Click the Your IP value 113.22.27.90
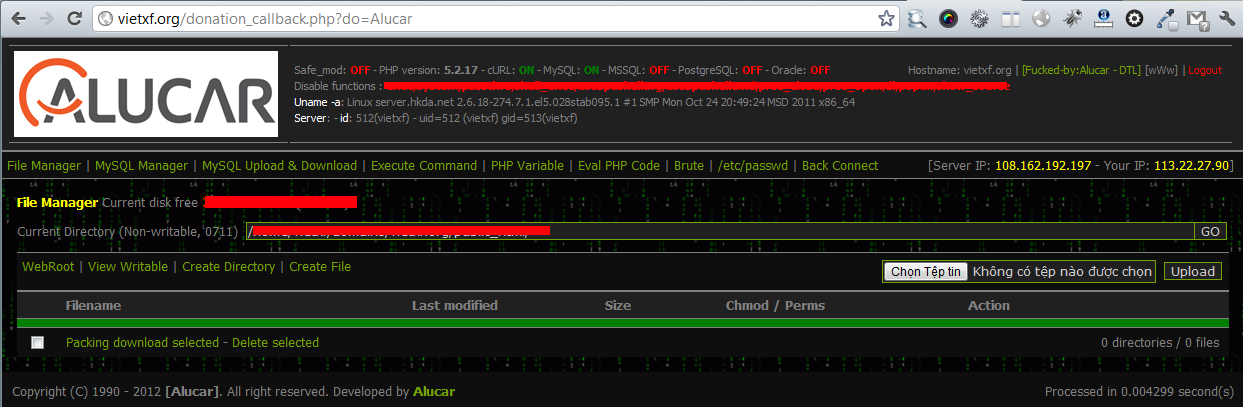Image resolution: width=1243 pixels, height=407 pixels. pos(1192,166)
